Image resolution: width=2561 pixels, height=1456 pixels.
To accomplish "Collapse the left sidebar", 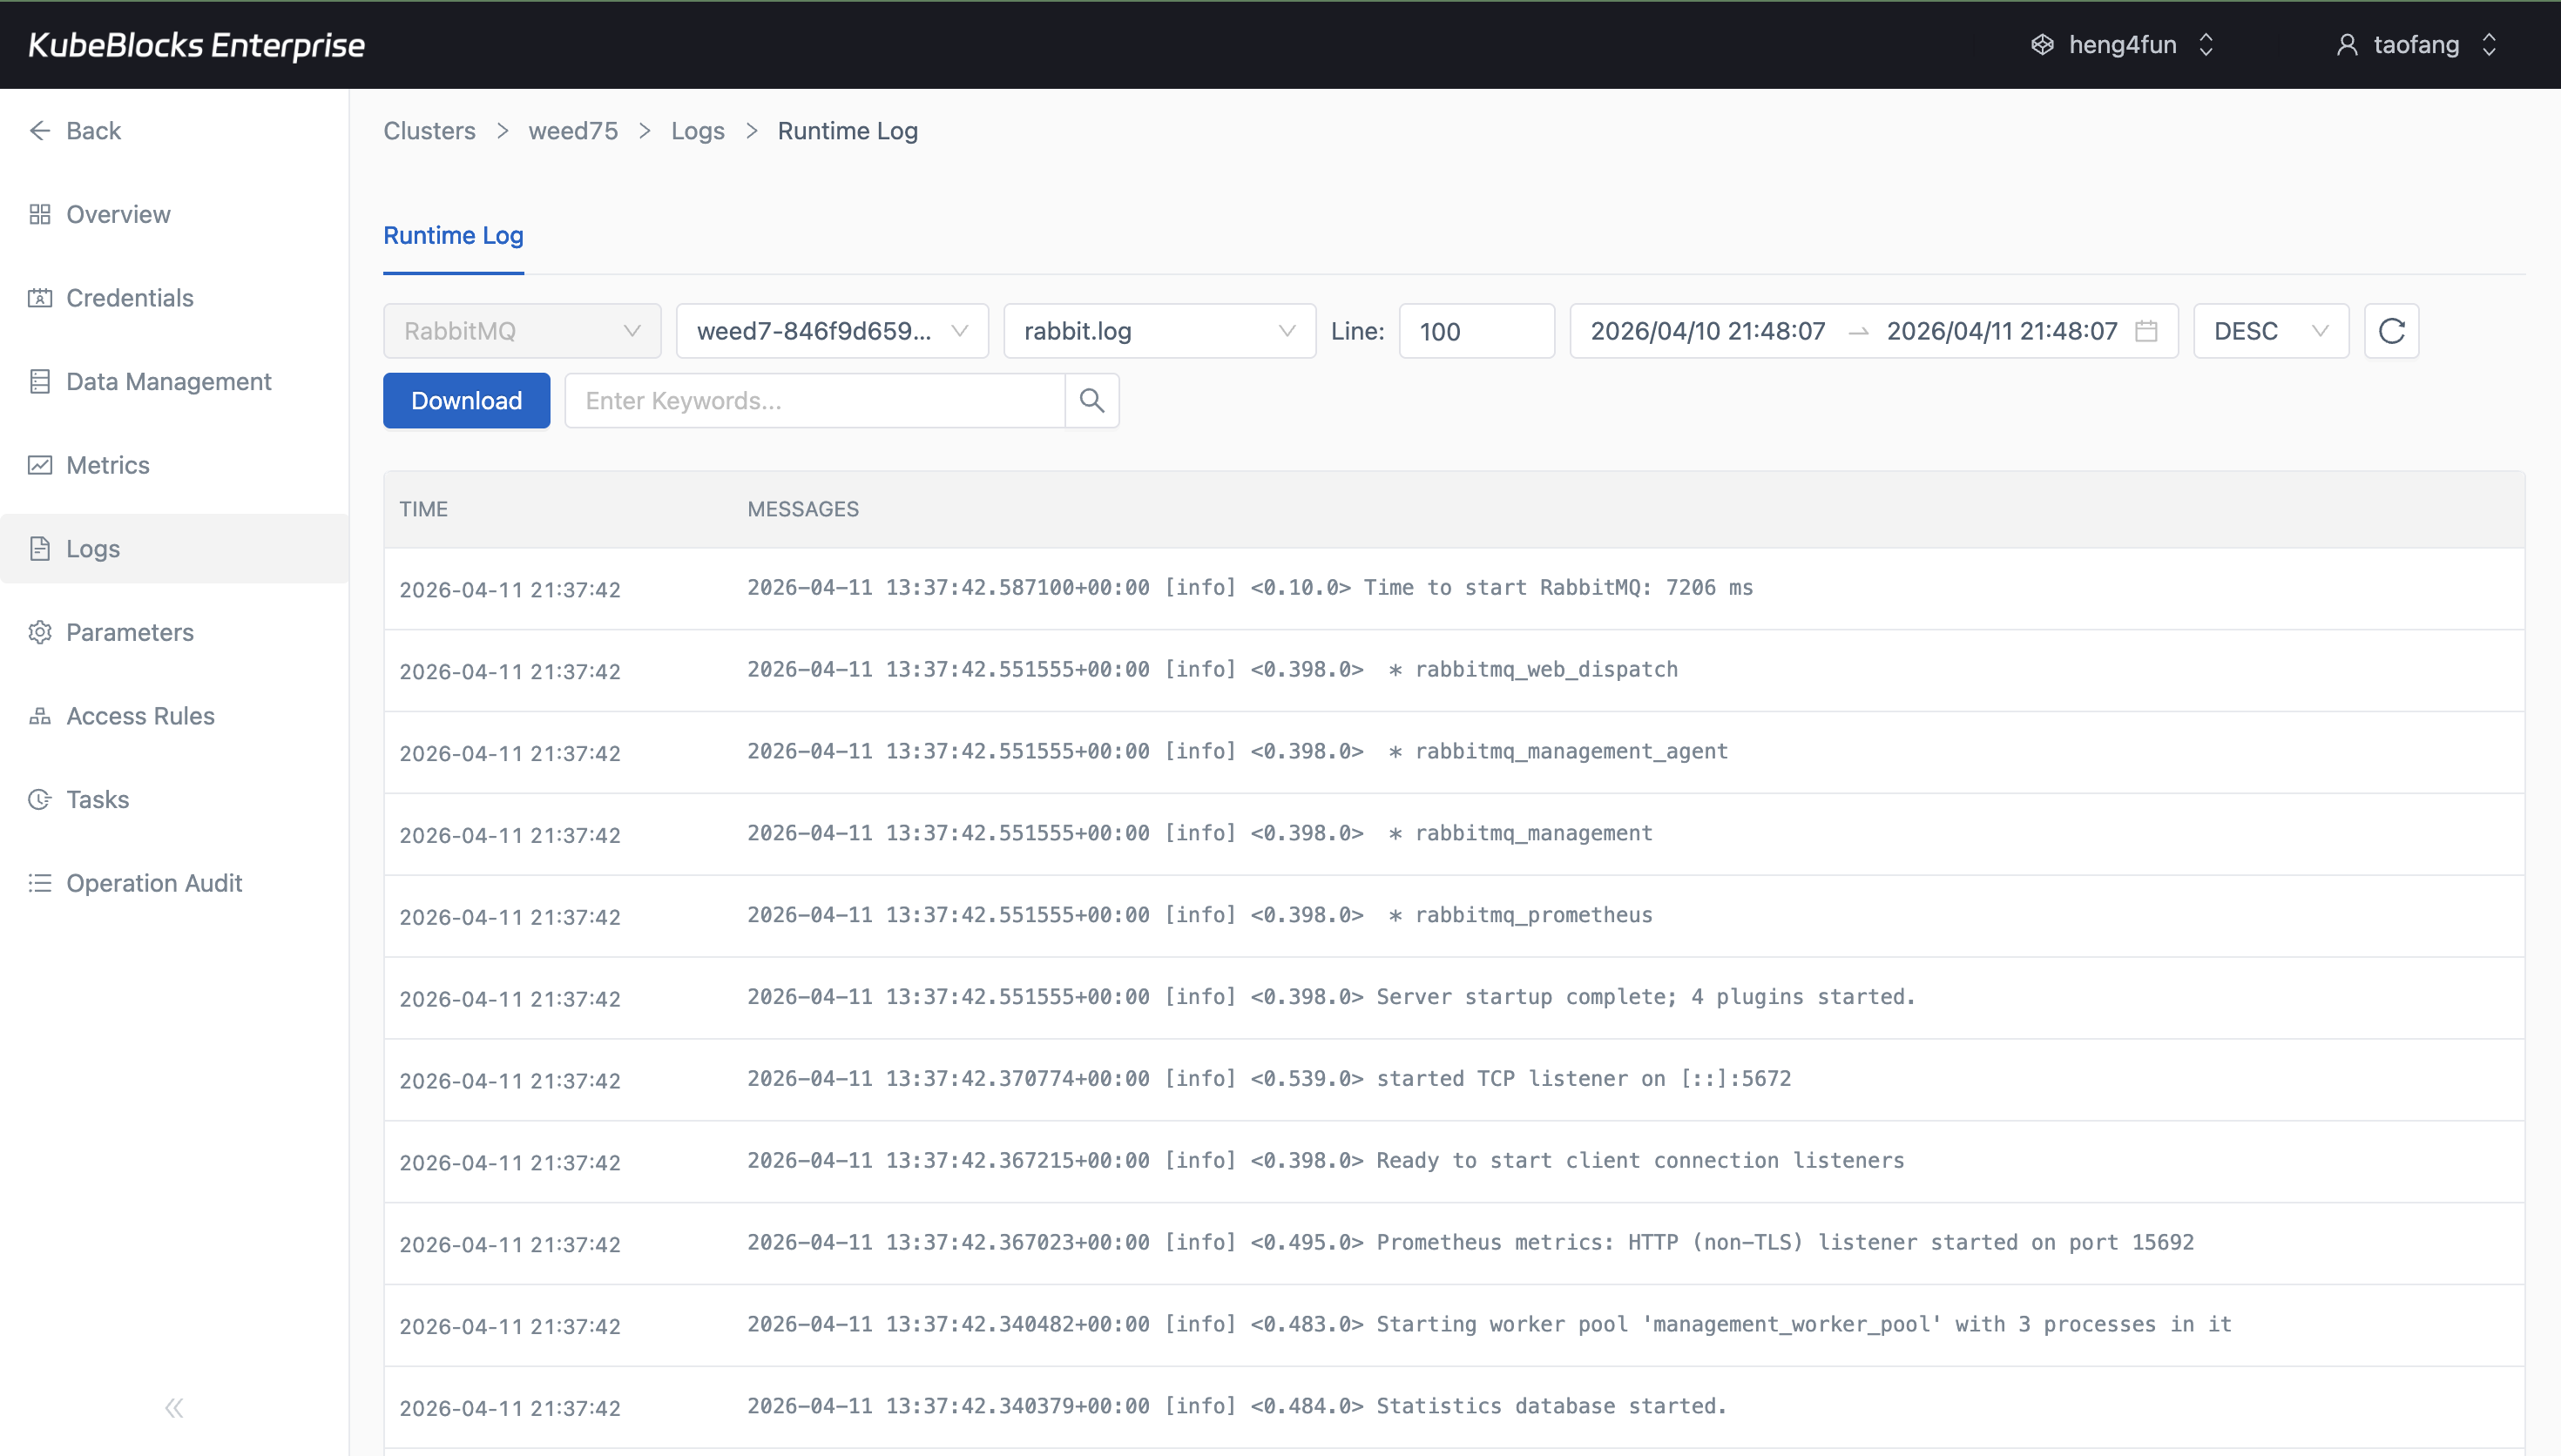I will 173,1407.
